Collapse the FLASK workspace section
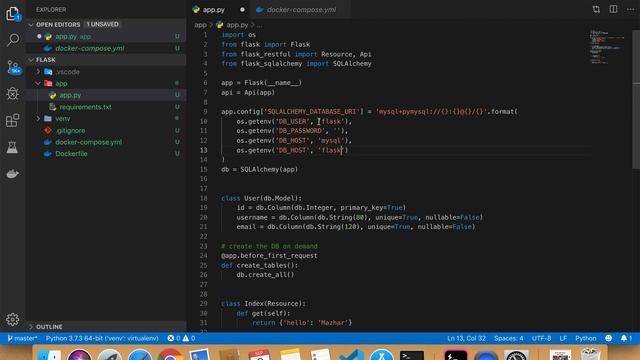Viewport: 640px width, 360px height. click(x=31, y=60)
